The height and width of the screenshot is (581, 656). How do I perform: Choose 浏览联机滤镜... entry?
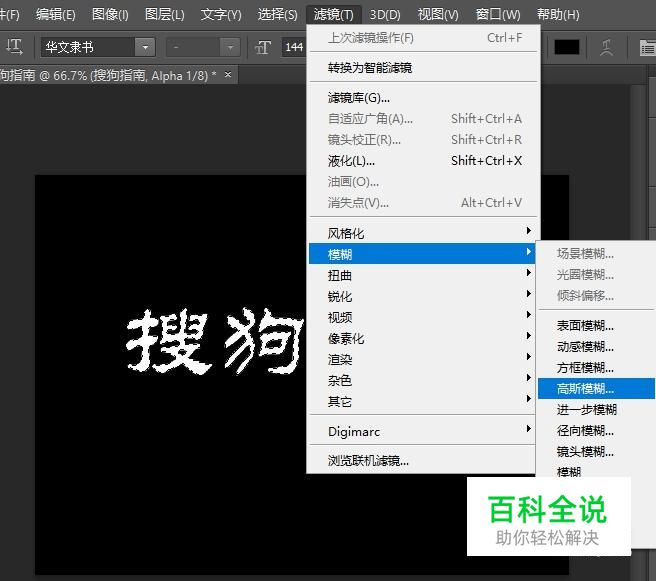[x=422, y=461]
